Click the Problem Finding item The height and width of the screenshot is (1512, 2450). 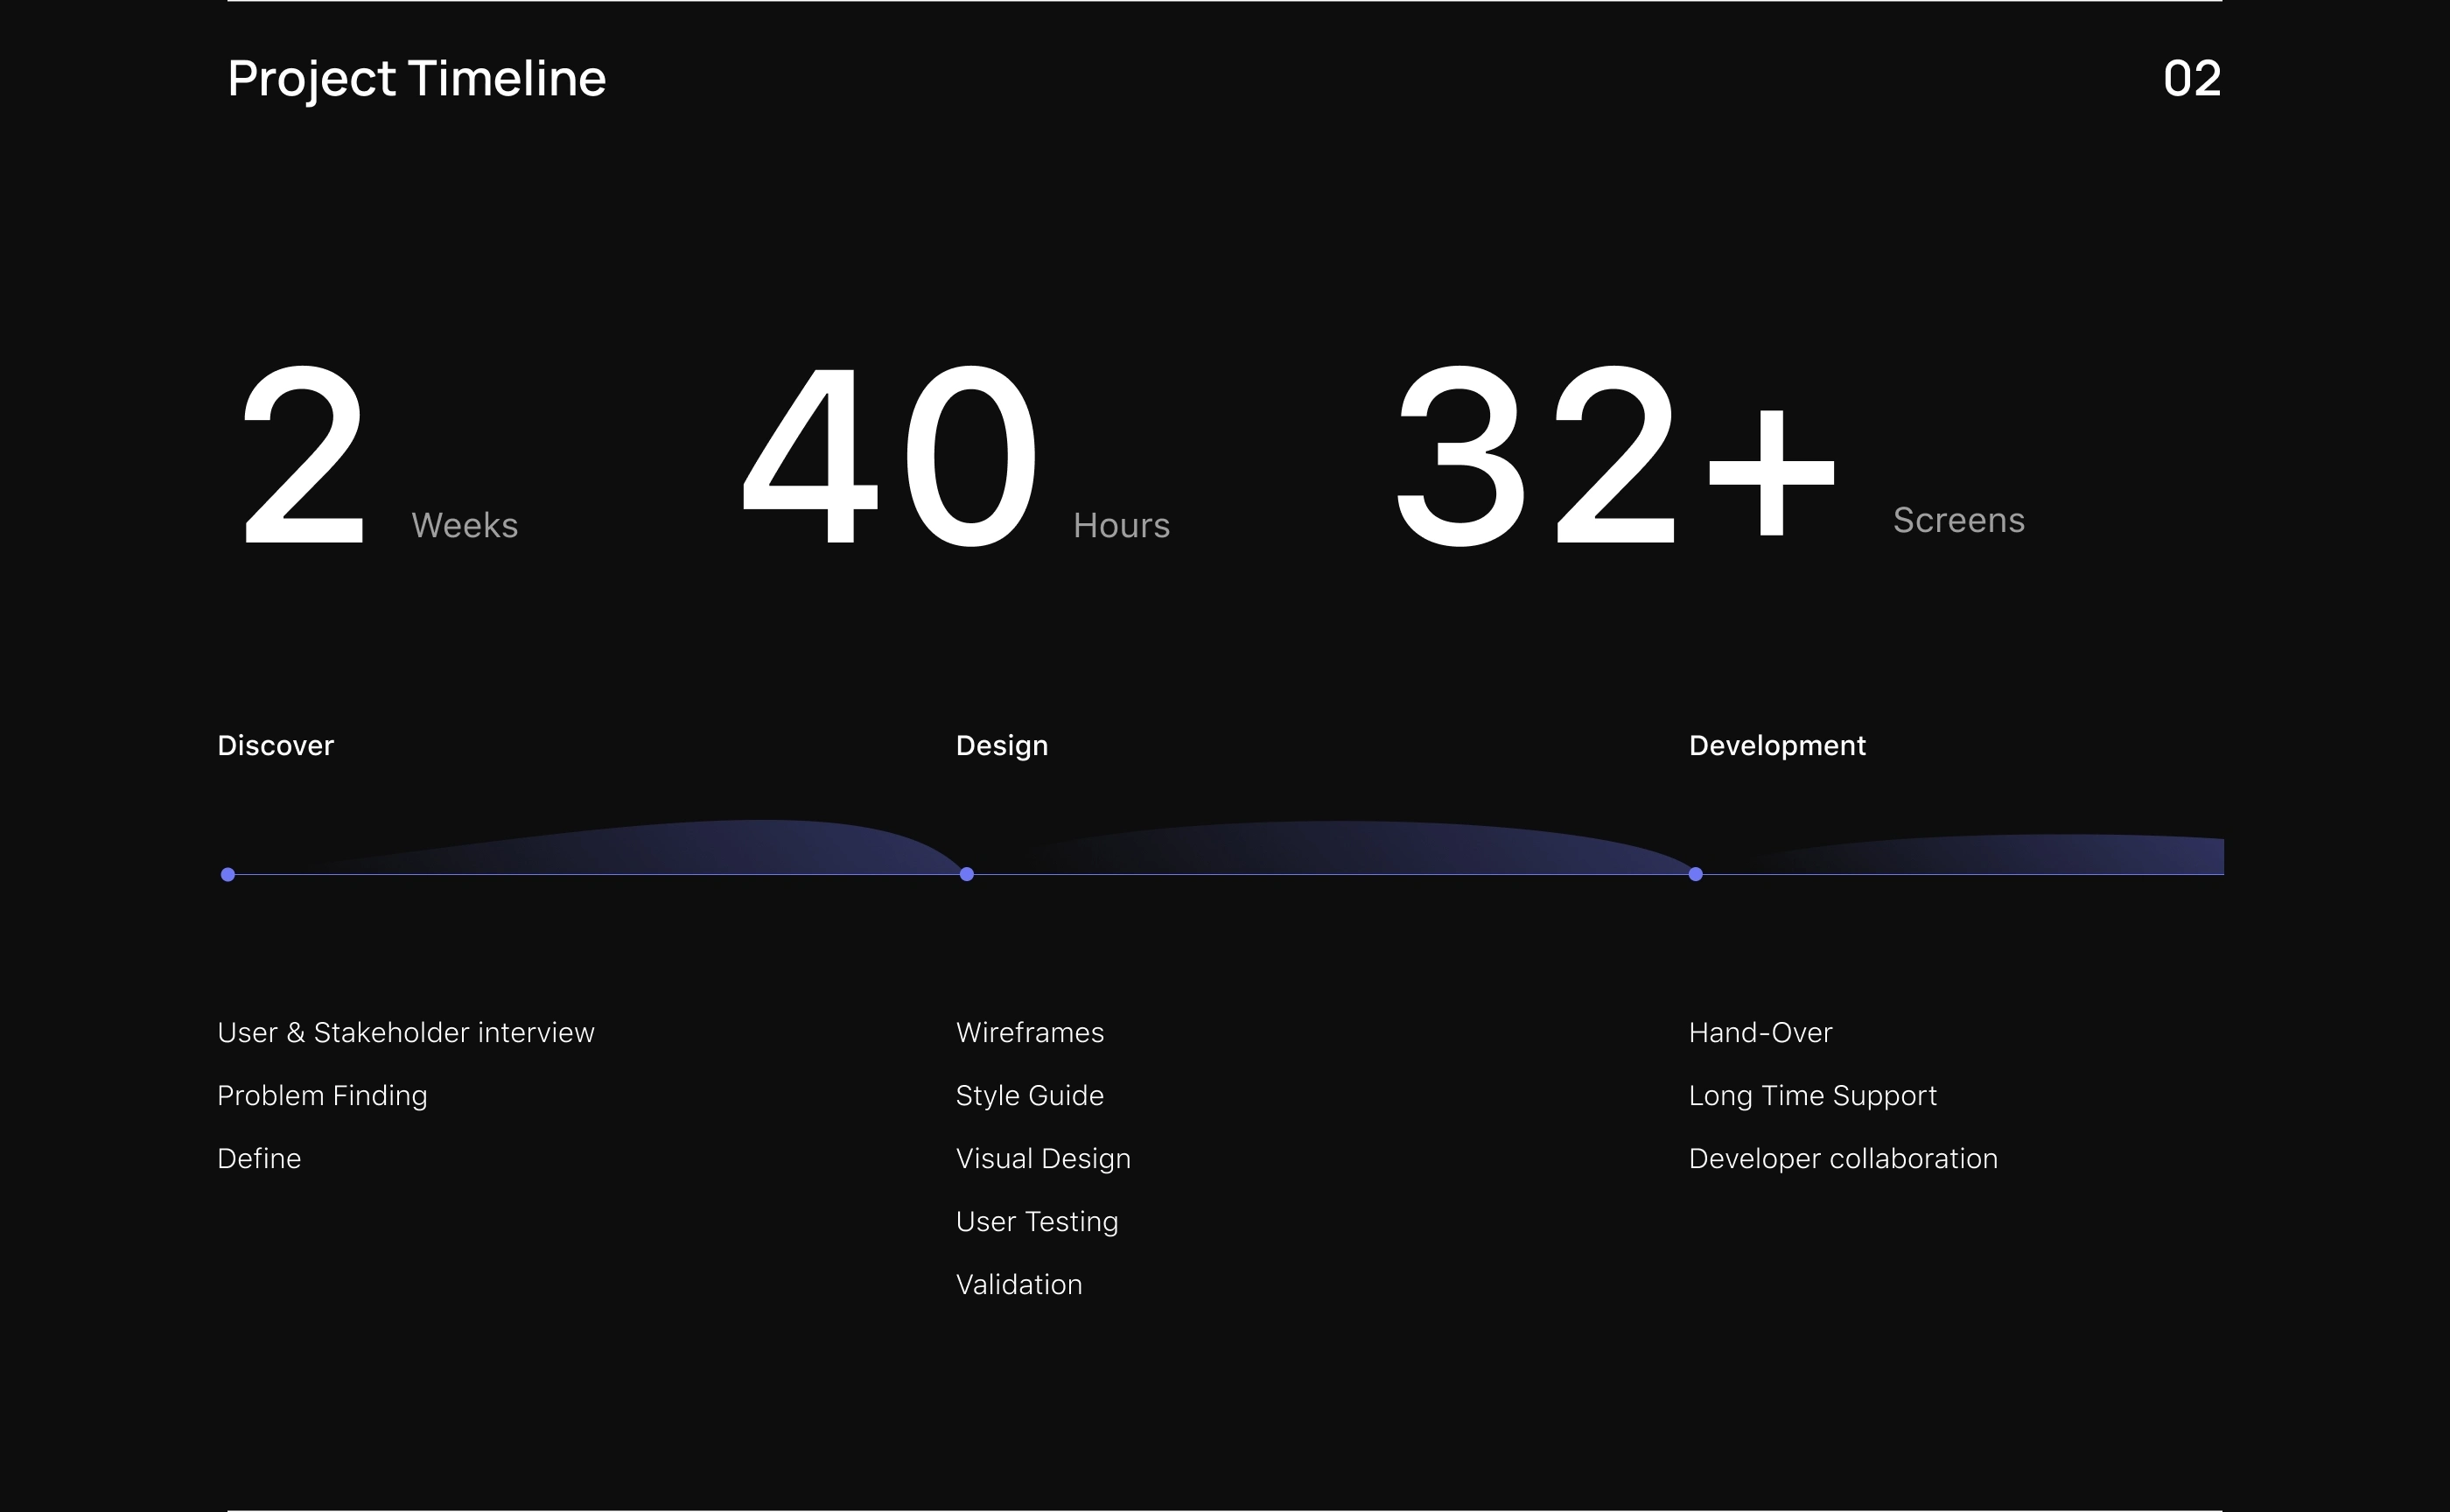coord(322,1095)
